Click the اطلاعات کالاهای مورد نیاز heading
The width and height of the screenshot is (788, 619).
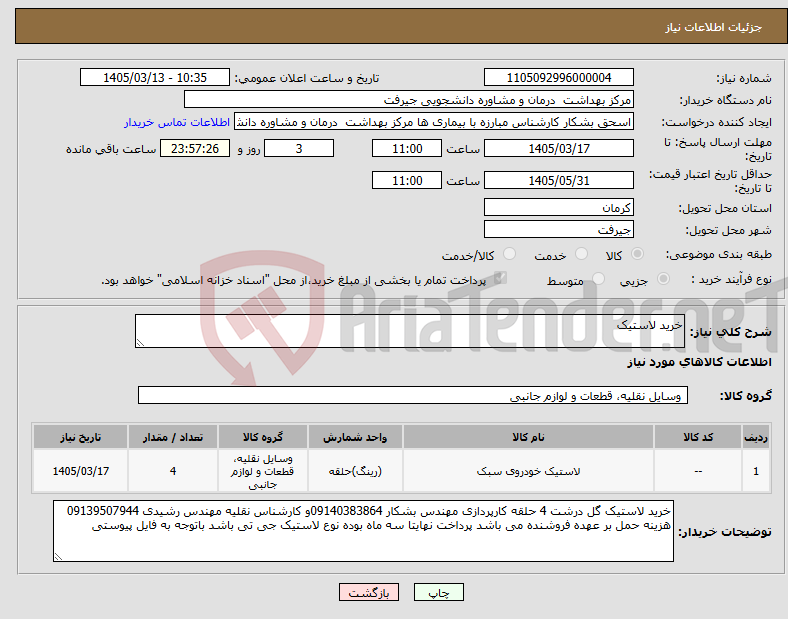tap(699, 362)
